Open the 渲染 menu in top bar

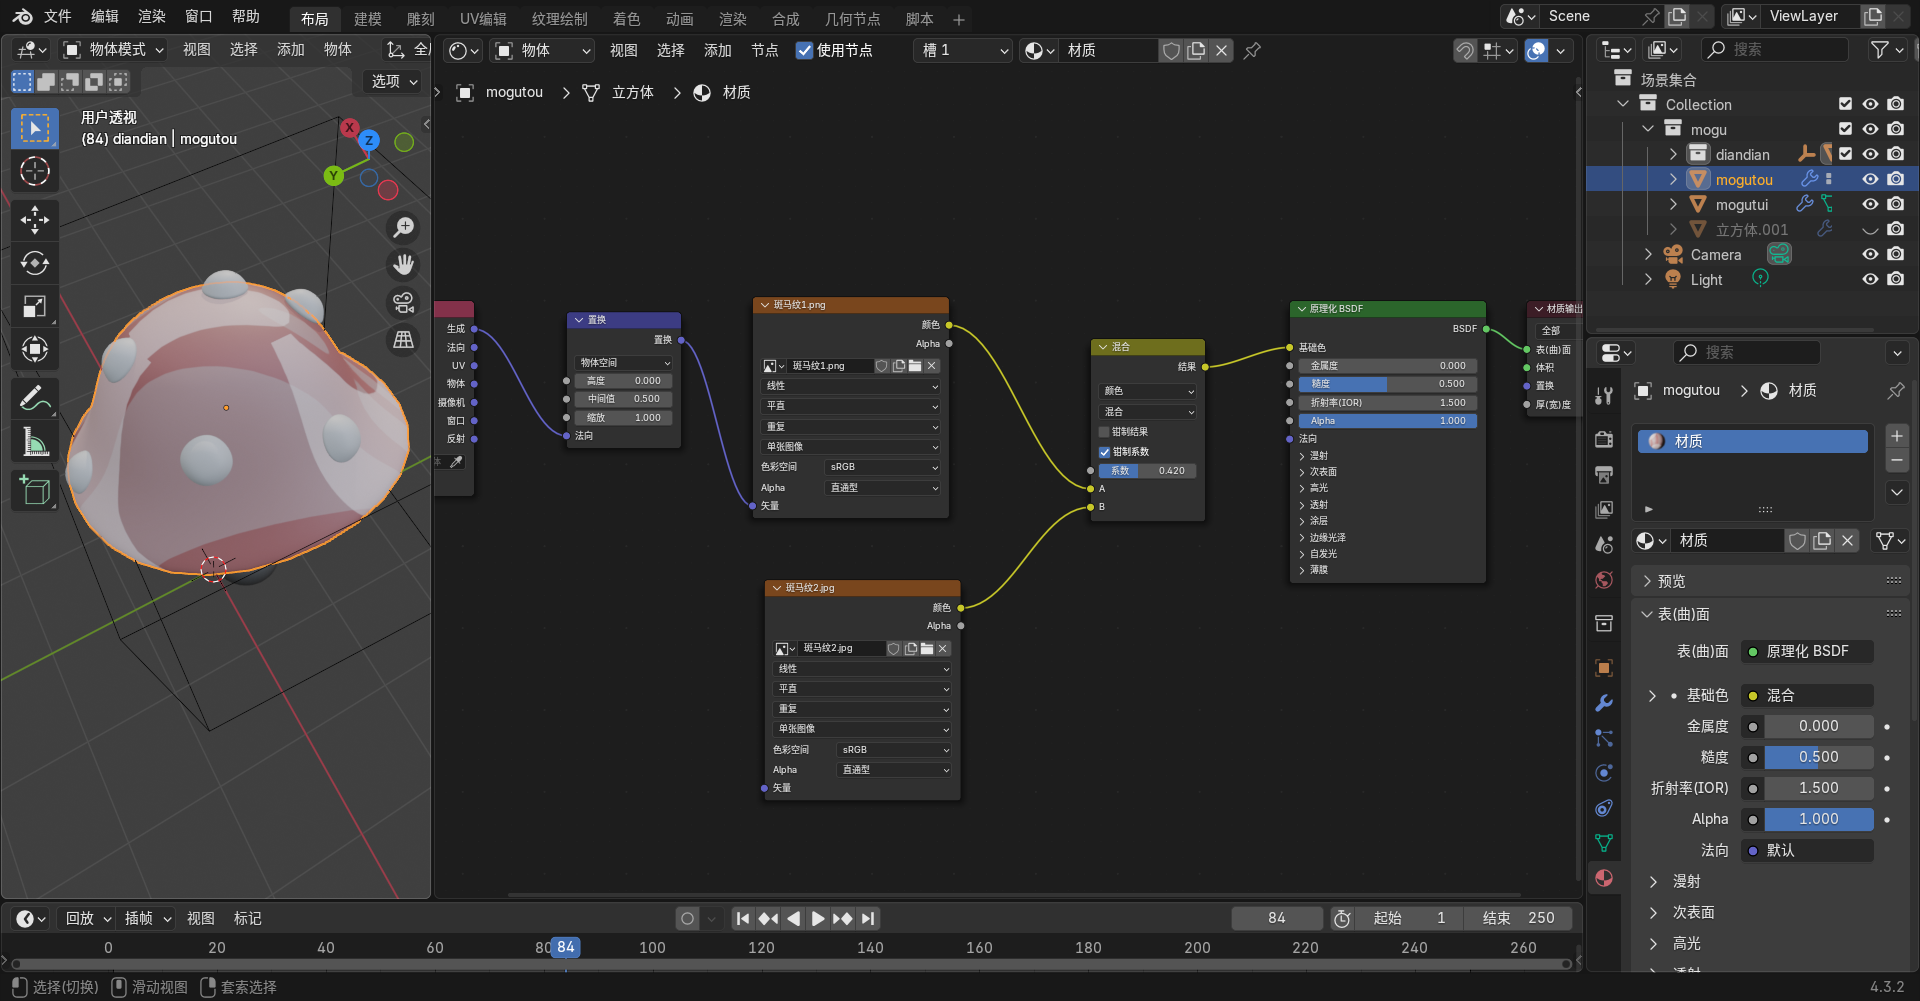point(152,16)
